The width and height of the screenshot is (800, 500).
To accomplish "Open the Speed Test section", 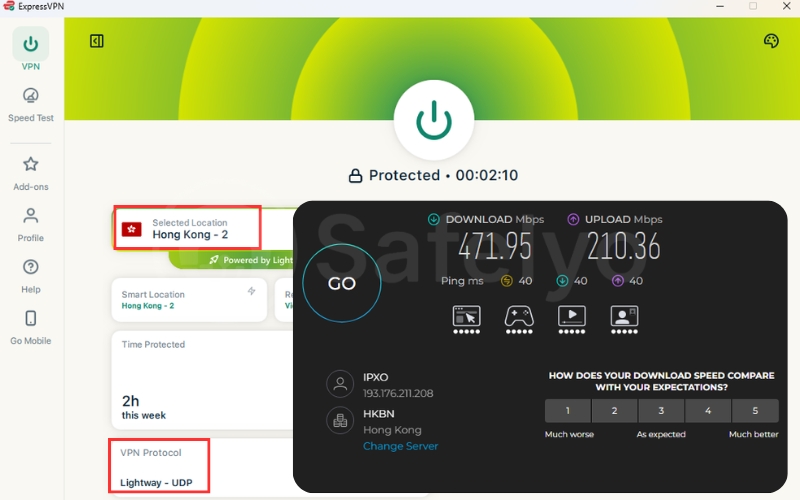I will (31, 105).
